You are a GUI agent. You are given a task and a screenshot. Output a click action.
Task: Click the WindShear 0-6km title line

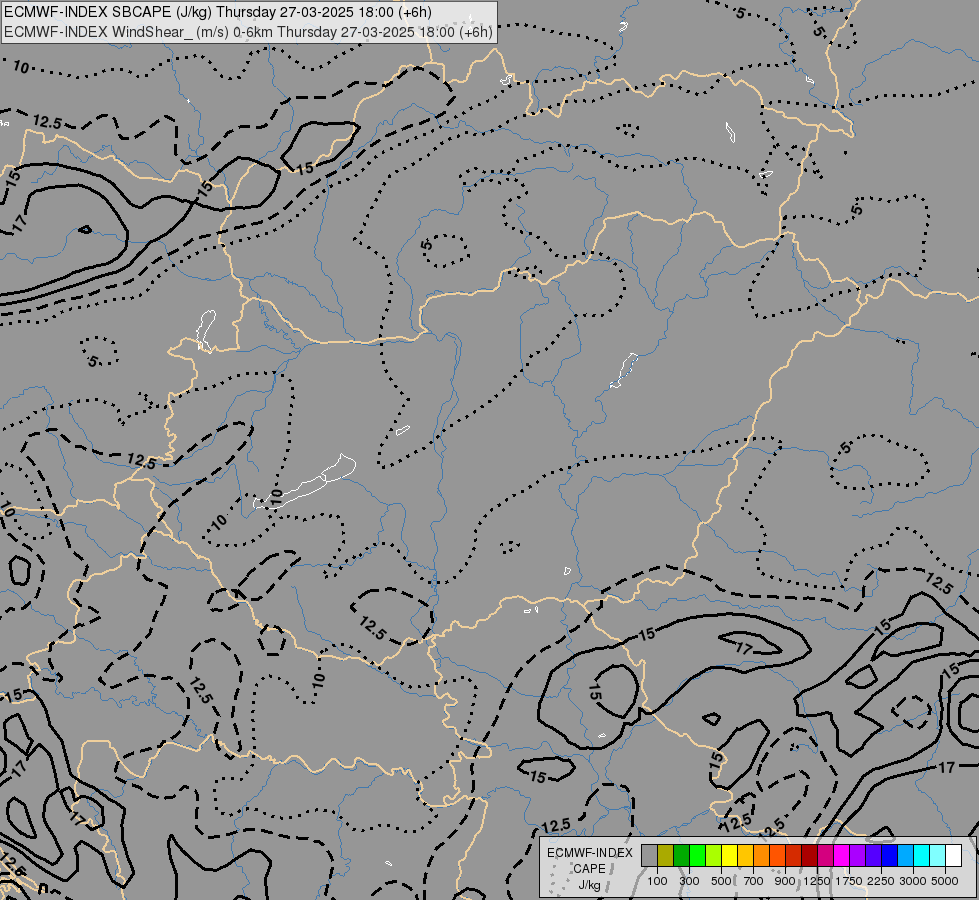tap(248, 32)
